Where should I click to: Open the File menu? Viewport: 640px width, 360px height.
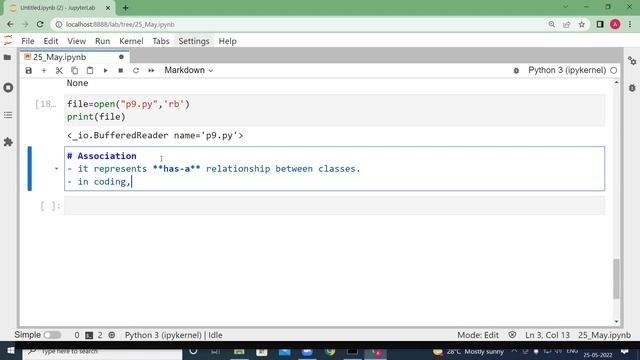pos(28,41)
